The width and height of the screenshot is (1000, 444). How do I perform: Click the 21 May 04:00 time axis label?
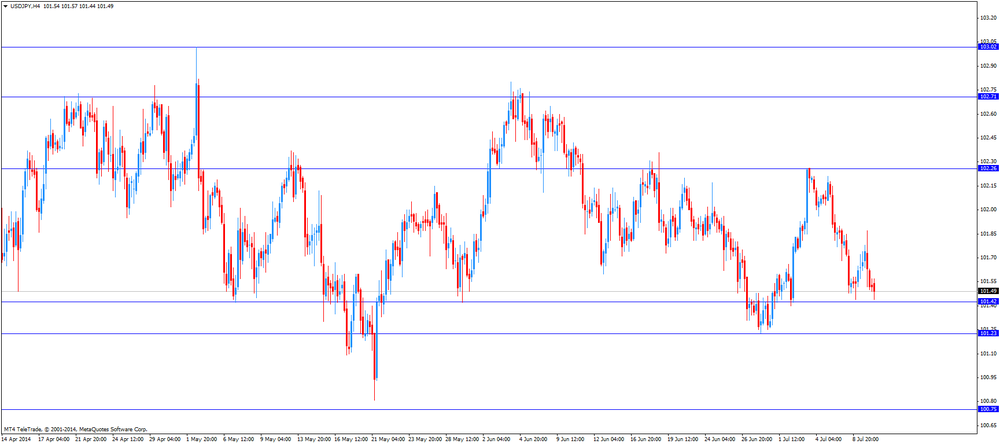pos(388,439)
